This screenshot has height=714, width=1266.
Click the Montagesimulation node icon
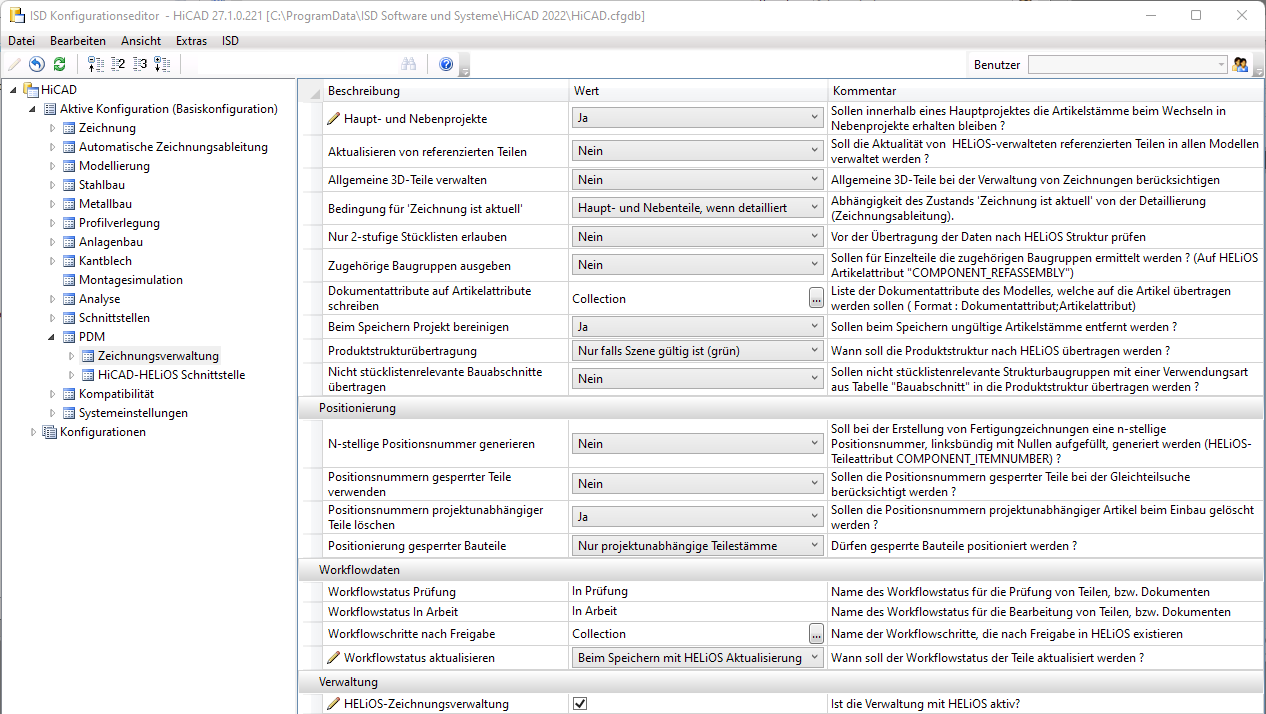[69, 280]
